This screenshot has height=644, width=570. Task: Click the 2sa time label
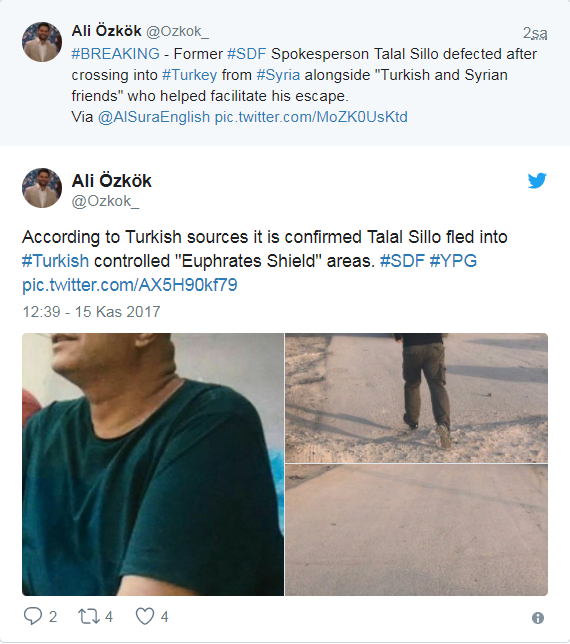point(535,33)
